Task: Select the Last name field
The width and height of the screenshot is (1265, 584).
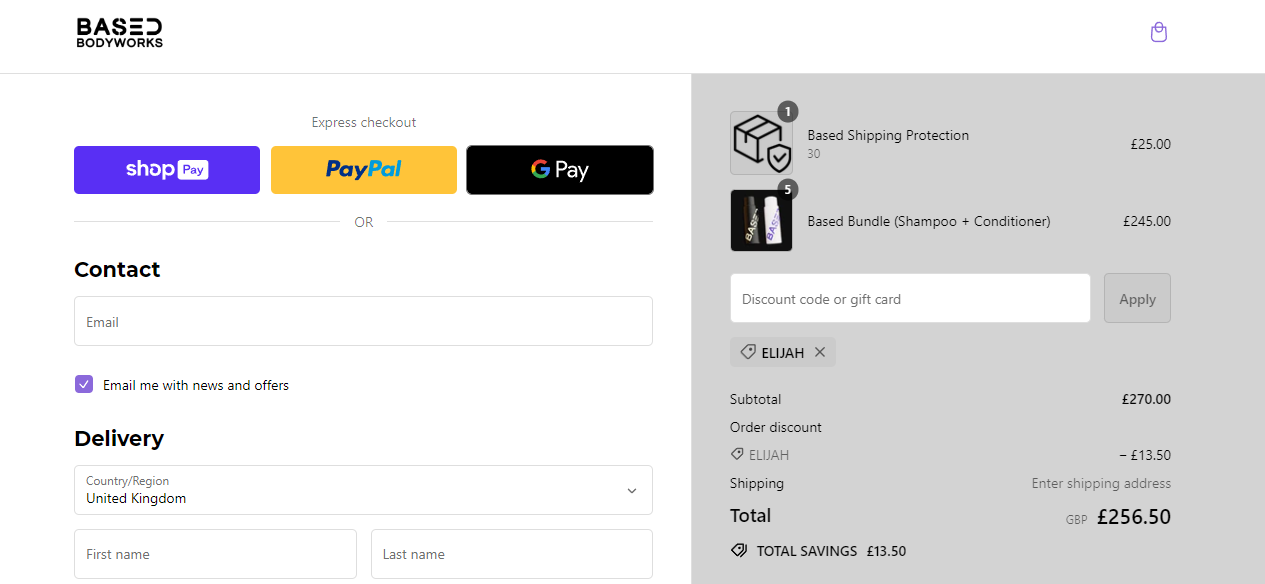Action: click(x=511, y=554)
